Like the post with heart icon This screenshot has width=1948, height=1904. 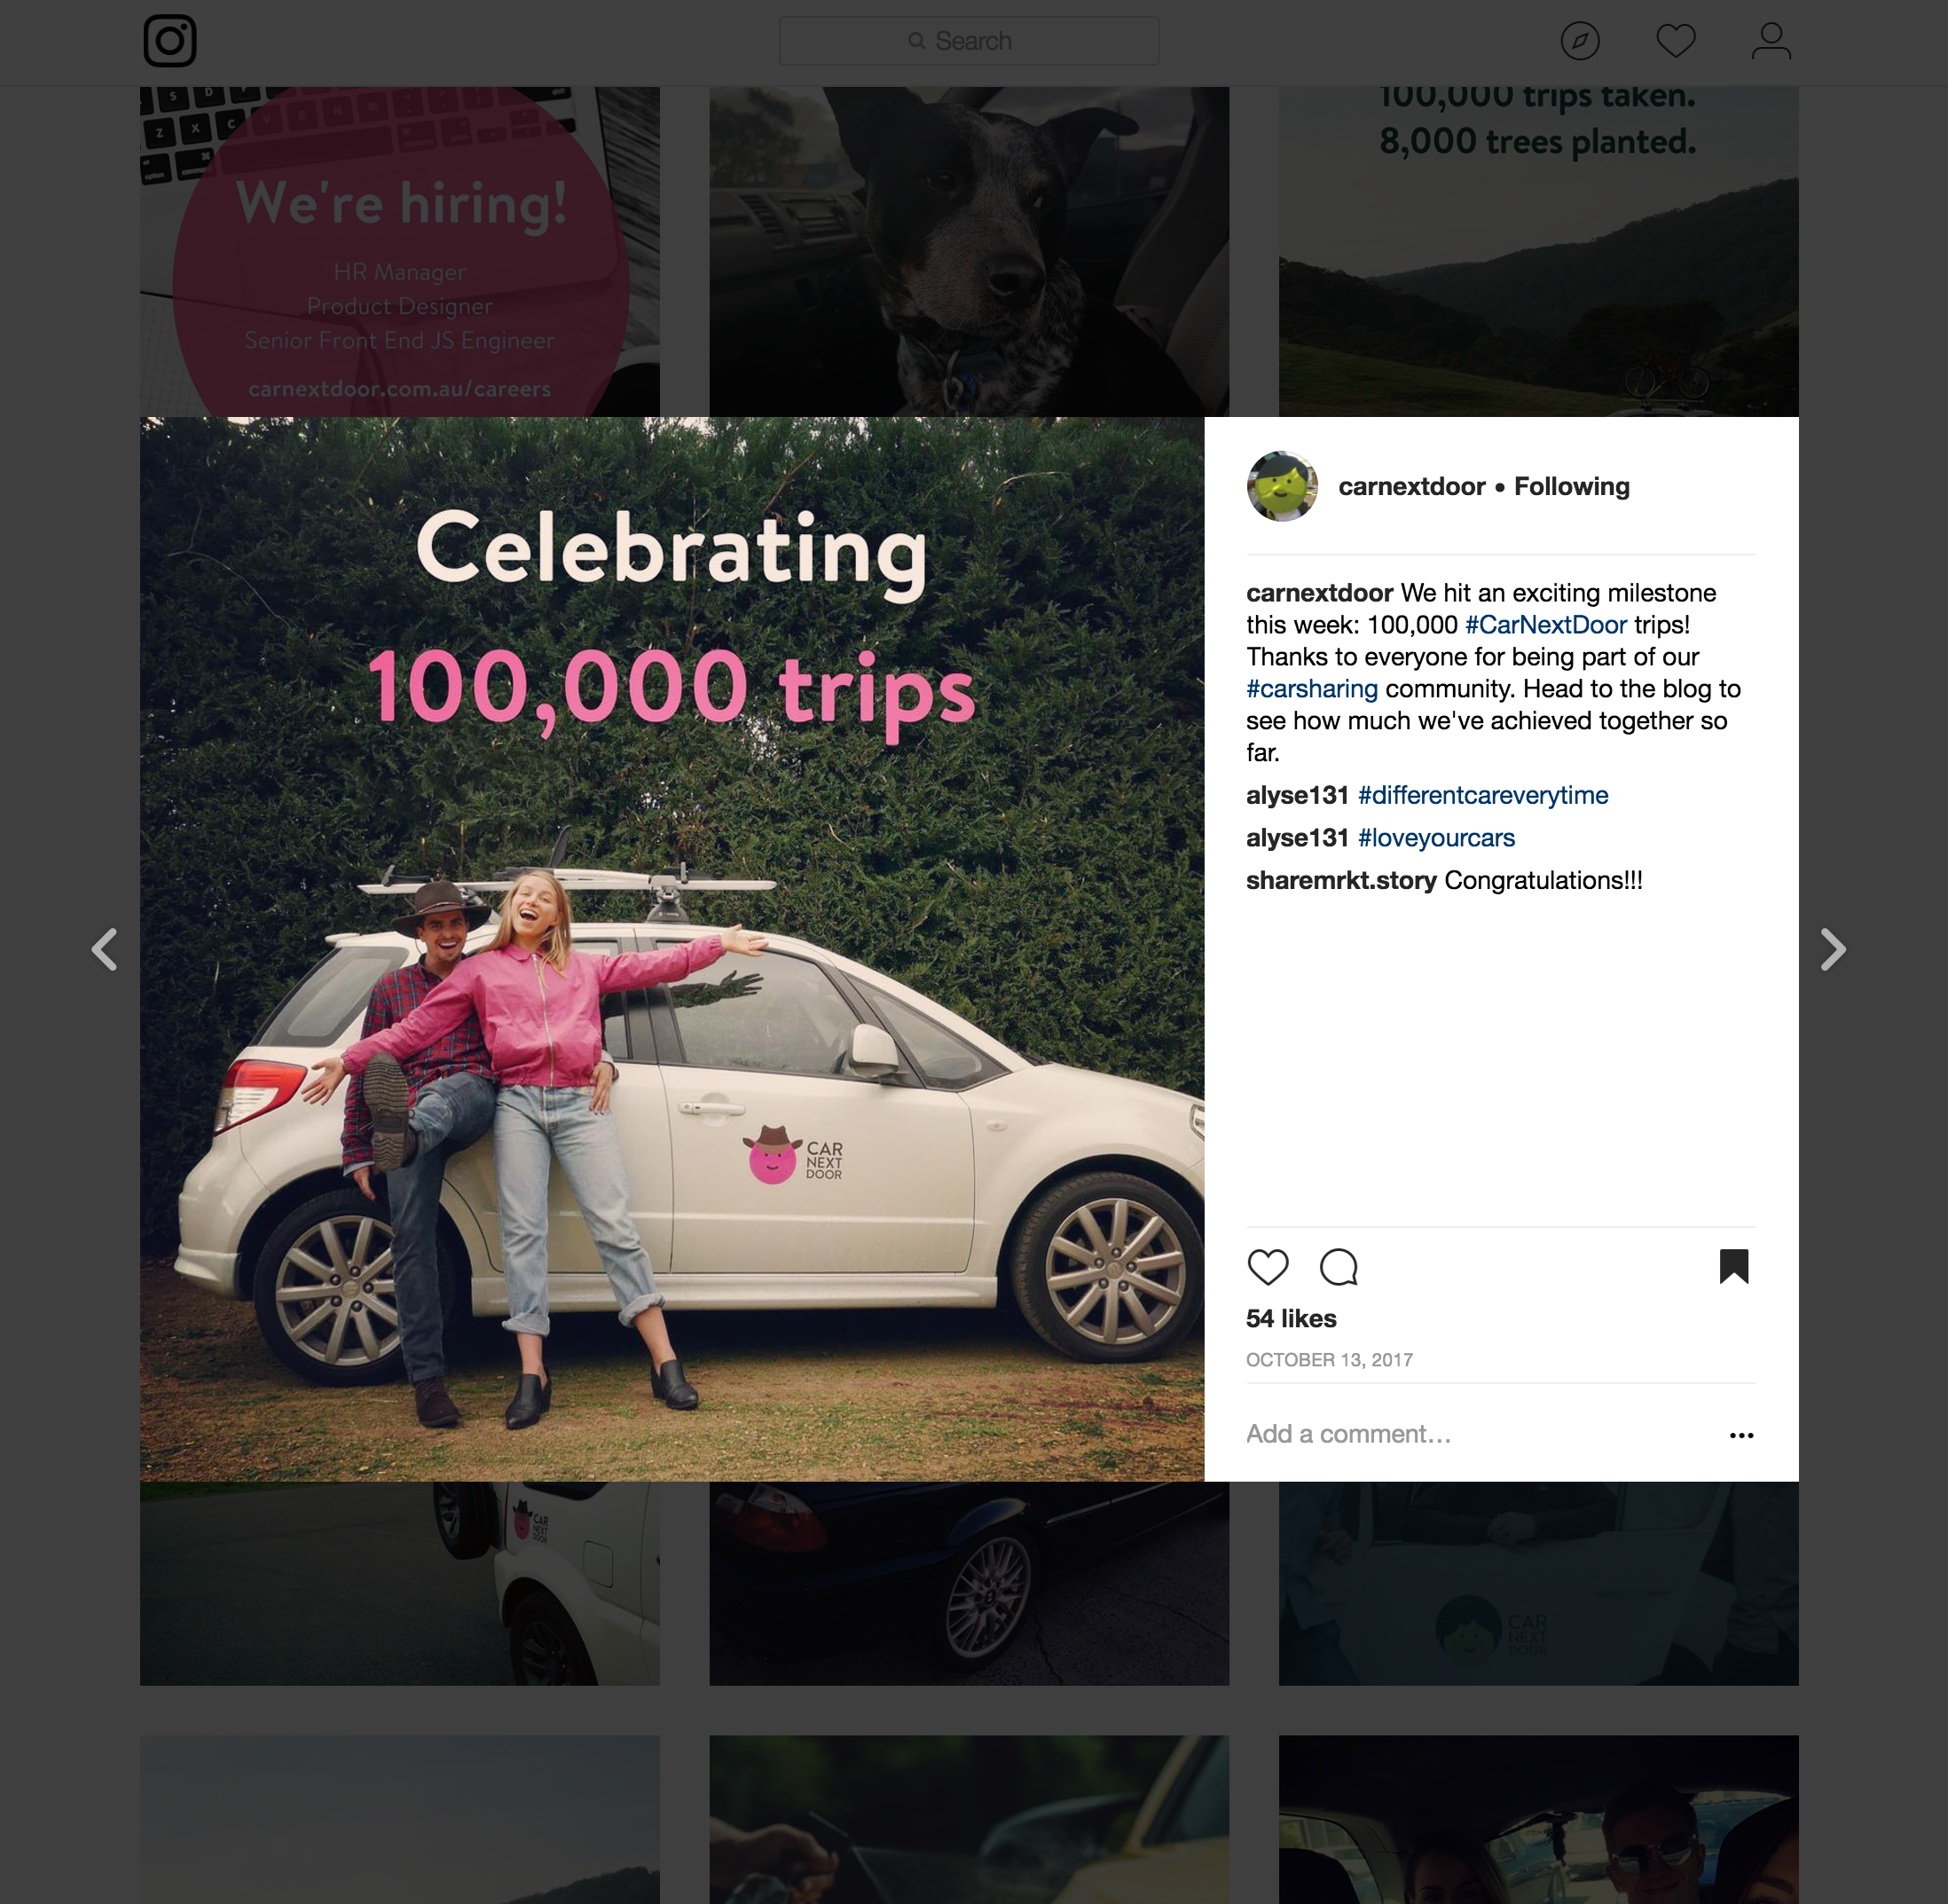point(1268,1267)
